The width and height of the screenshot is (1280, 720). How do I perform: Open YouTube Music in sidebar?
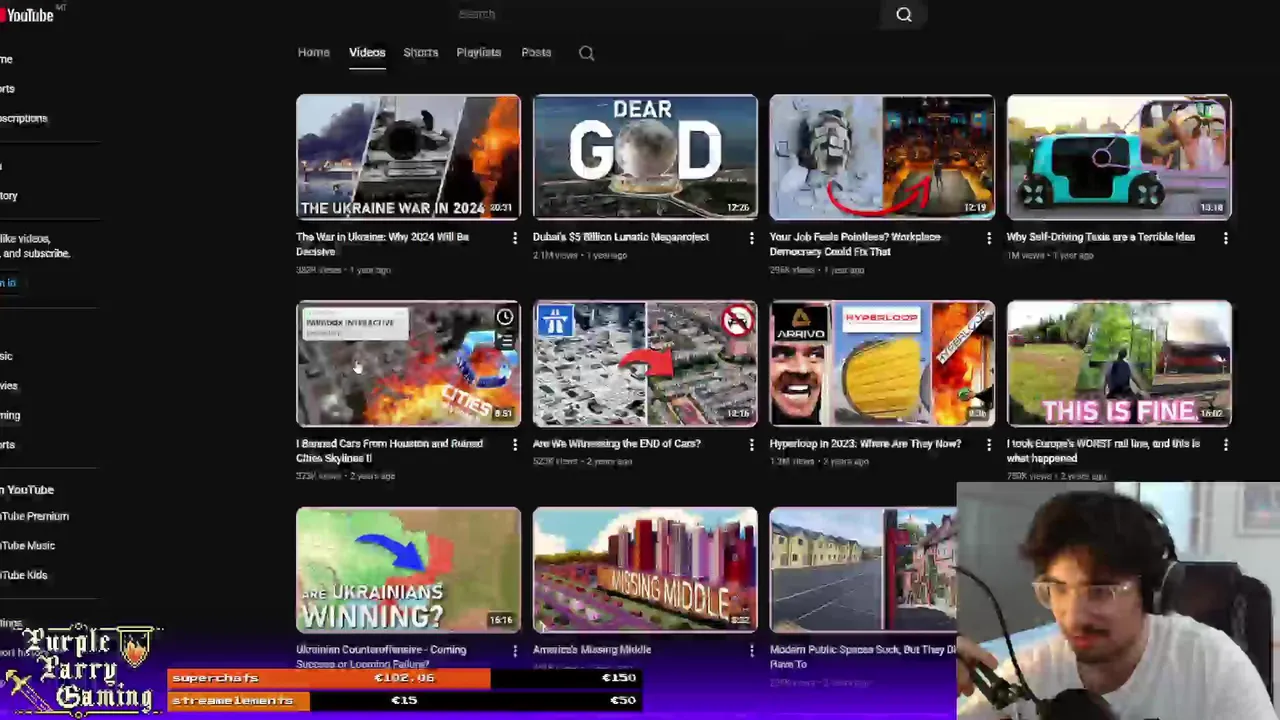[x=27, y=545]
